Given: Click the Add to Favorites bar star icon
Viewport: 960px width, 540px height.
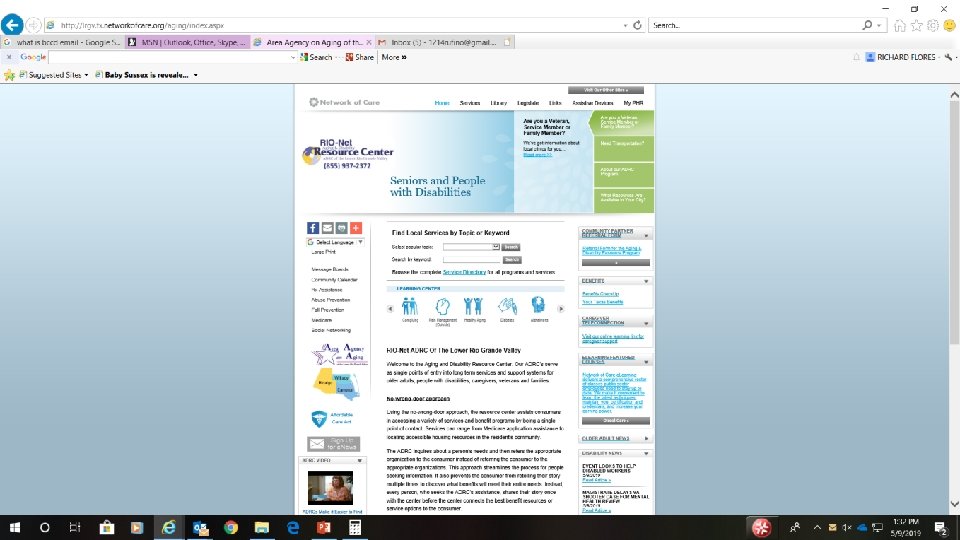Looking at the screenshot, I should point(9,75).
